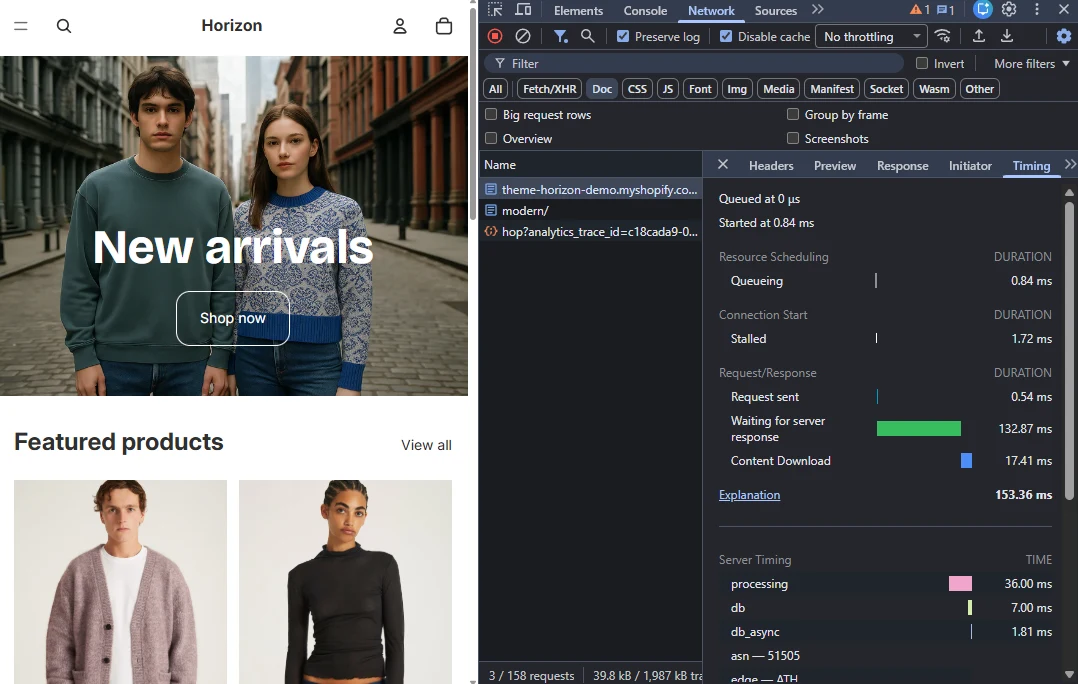Click the Horizon page vertical scrollbar
Image resolution: width=1078 pixels, height=684 pixels.
(x=473, y=114)
